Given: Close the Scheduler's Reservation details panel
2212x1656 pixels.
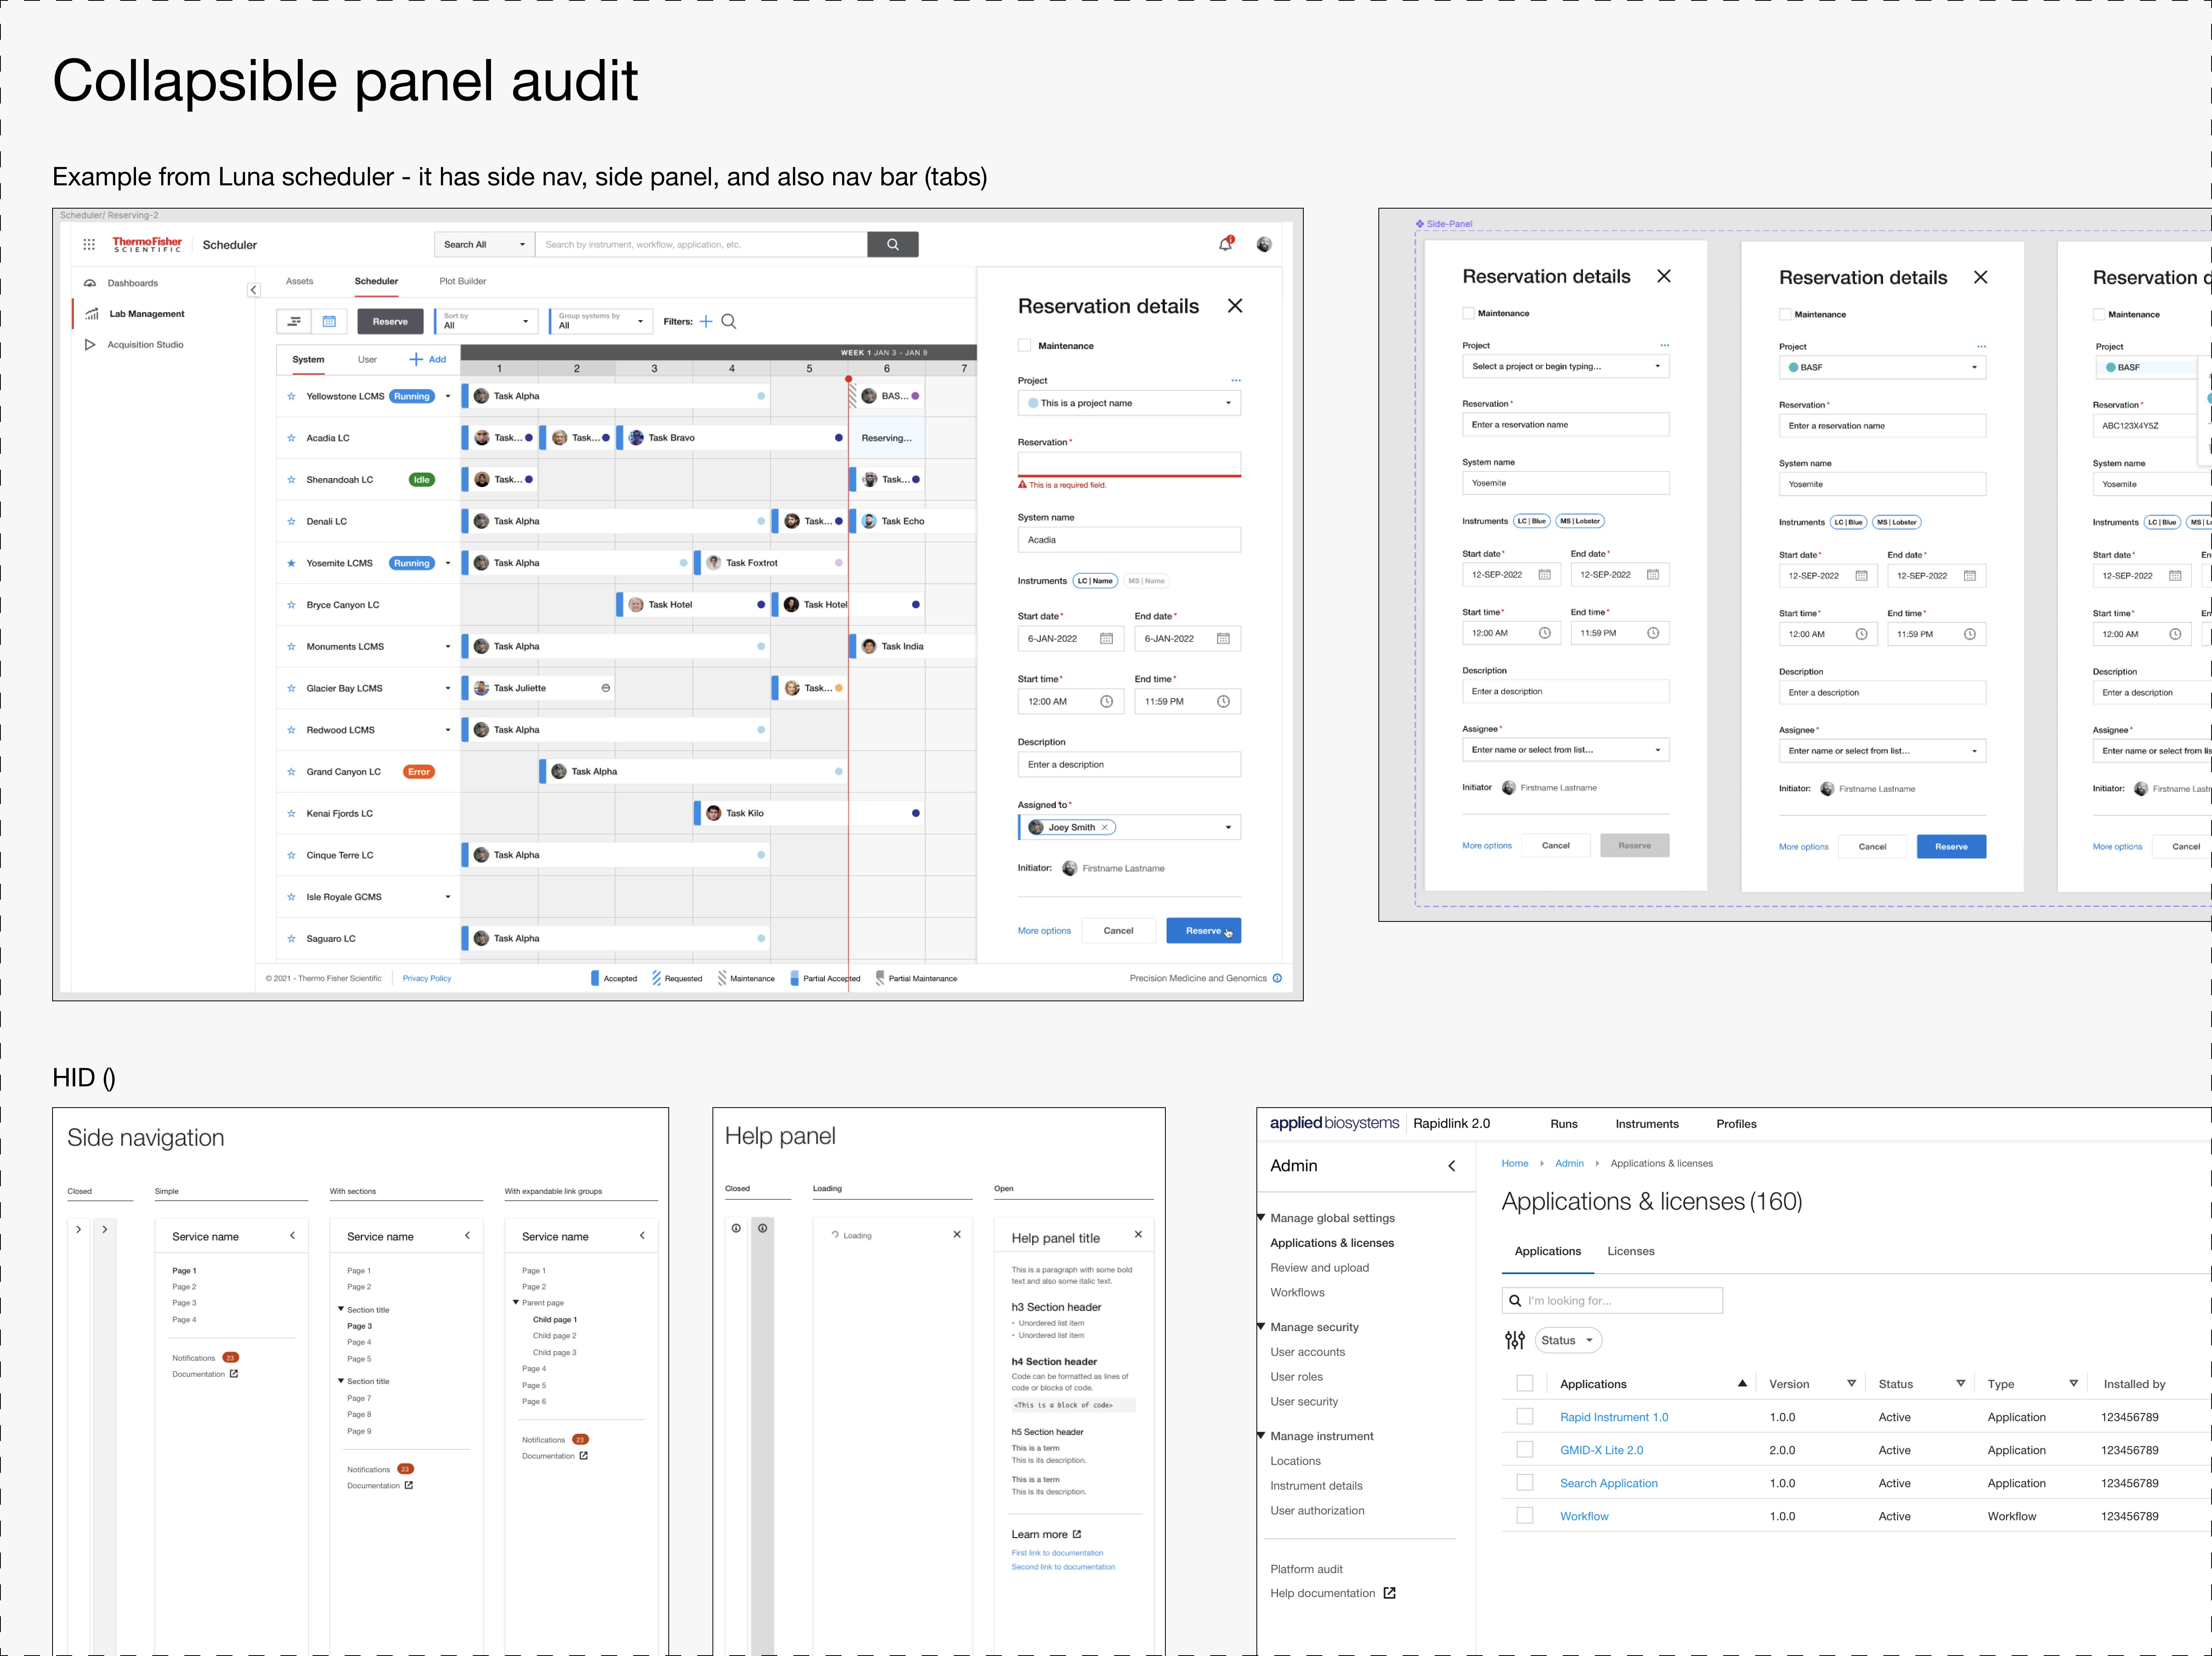Looking at the screenshot, I should [x=1235, y=306].
